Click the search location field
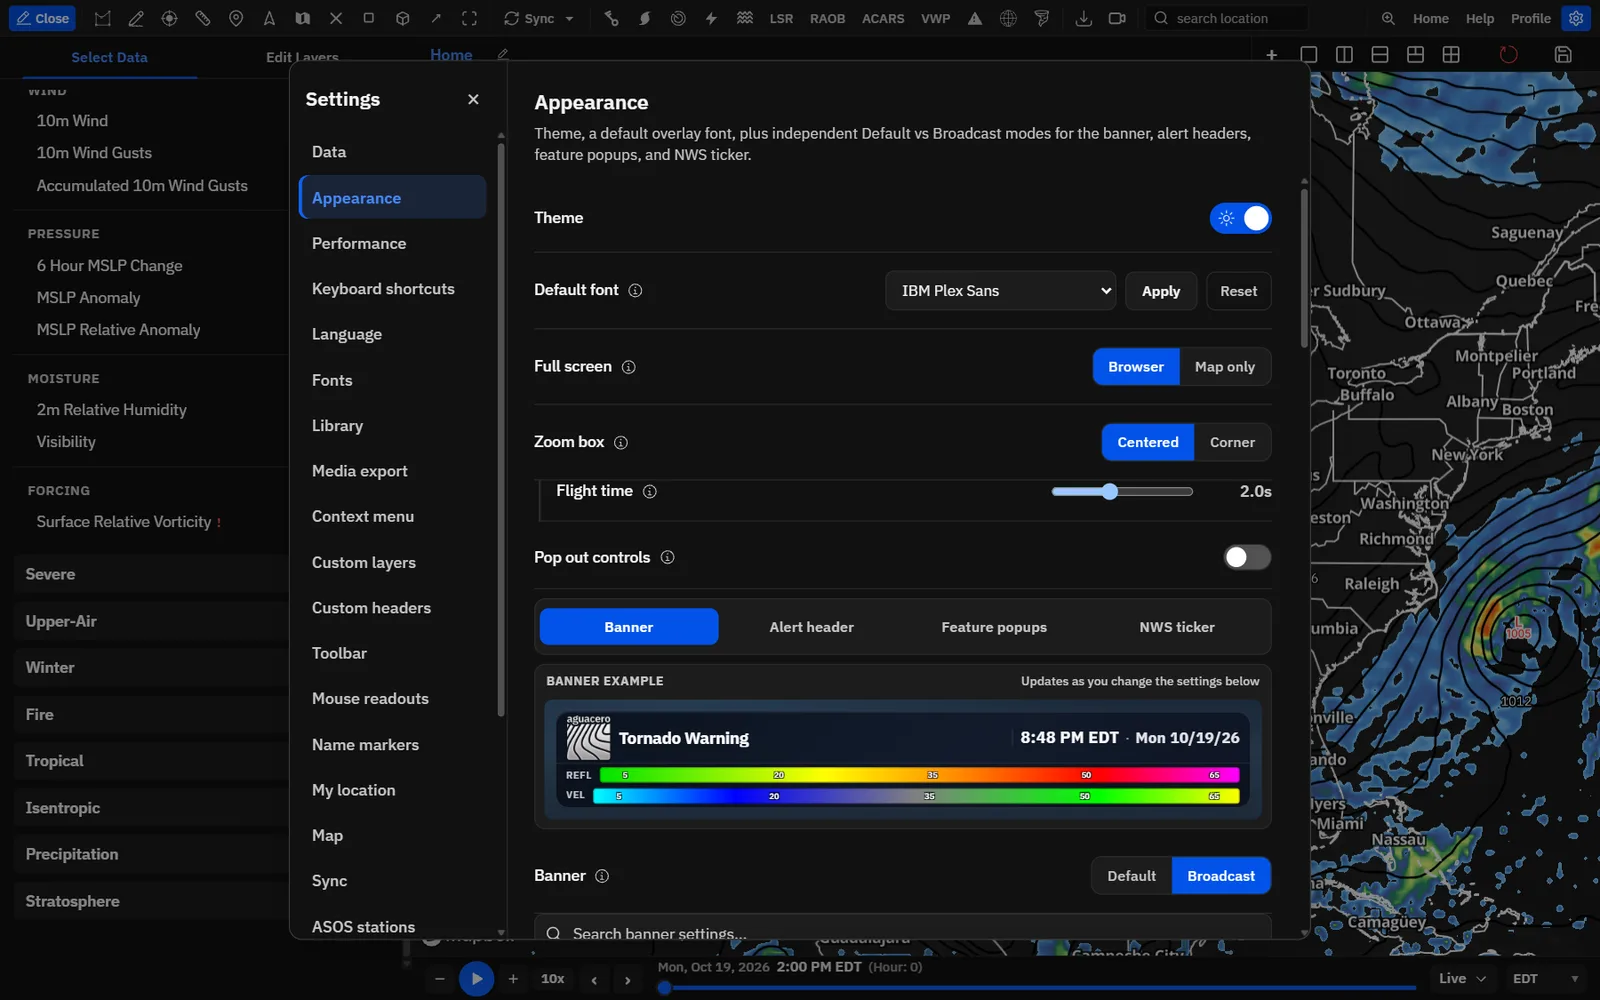Viewport: 1600px width, 1000px height. [x=1228, y=18]
